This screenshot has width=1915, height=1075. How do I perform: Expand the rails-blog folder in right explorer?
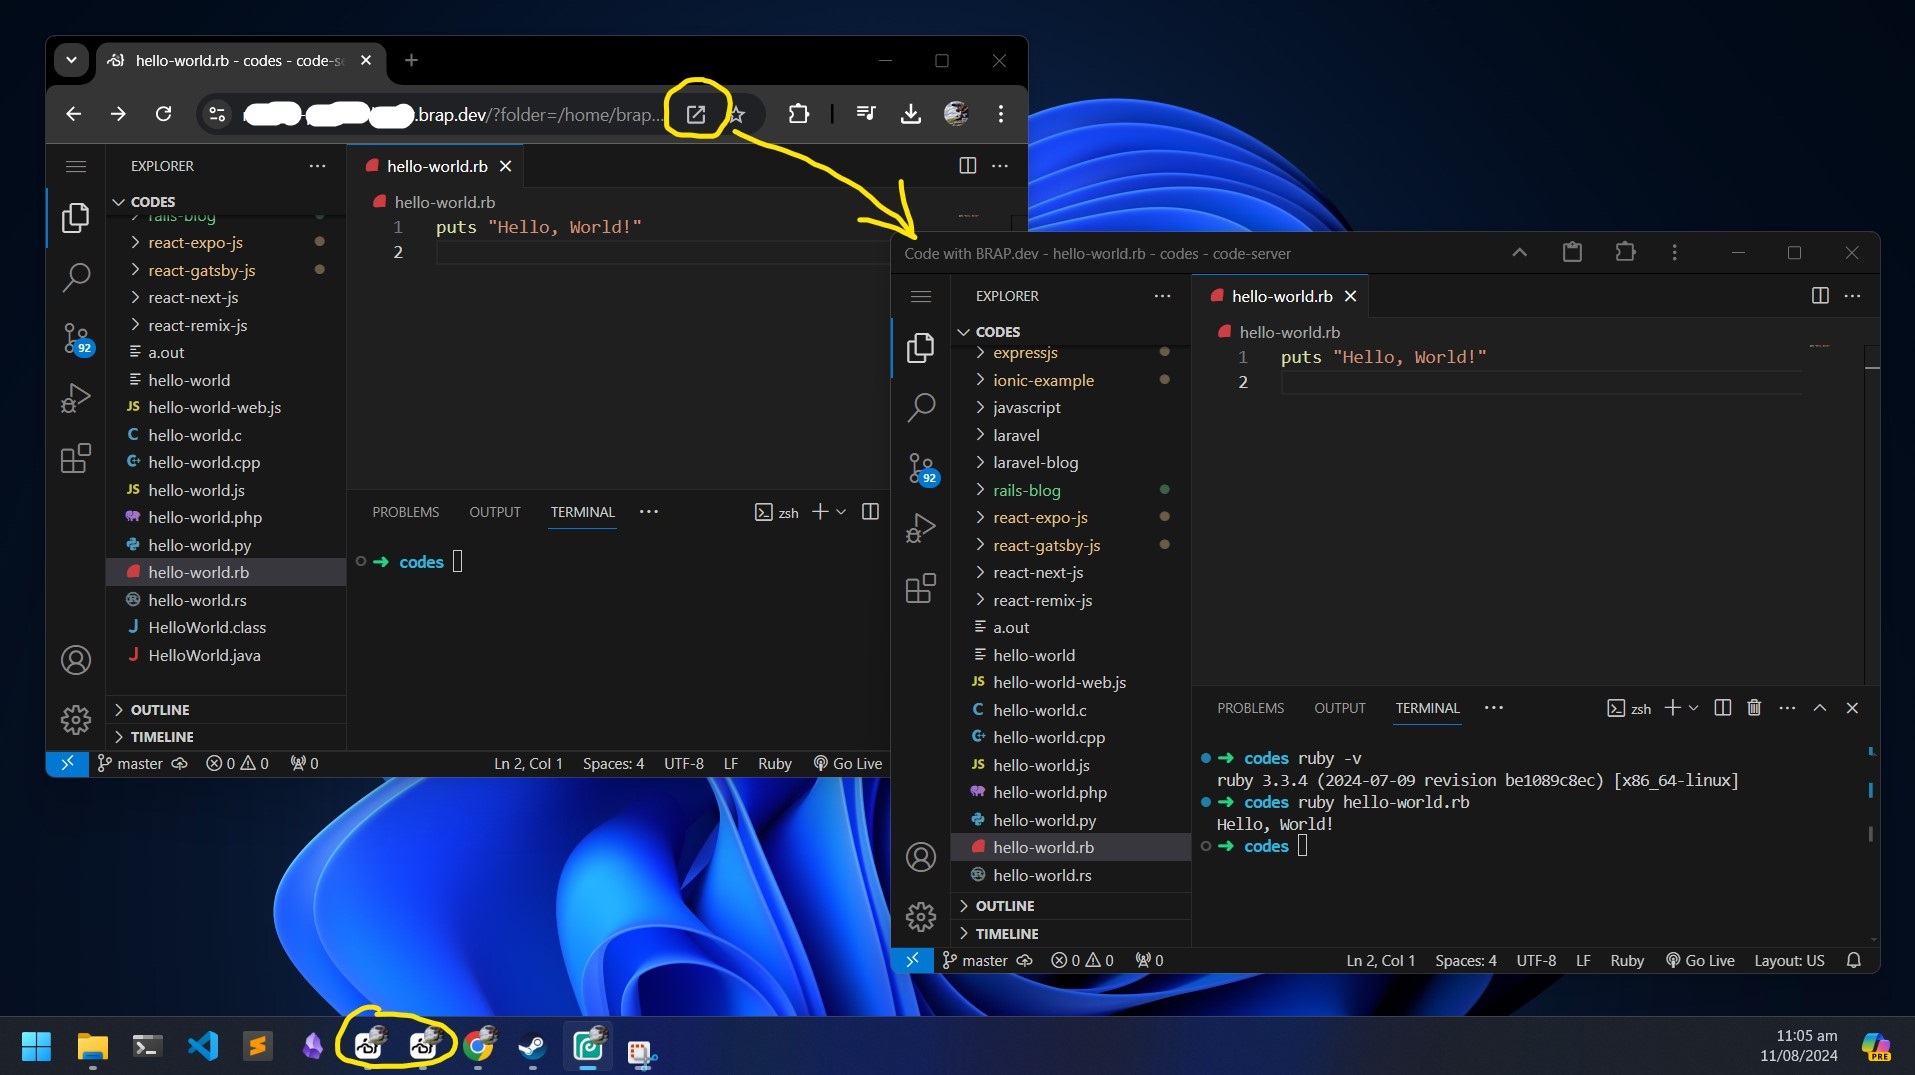(1026, 490)
